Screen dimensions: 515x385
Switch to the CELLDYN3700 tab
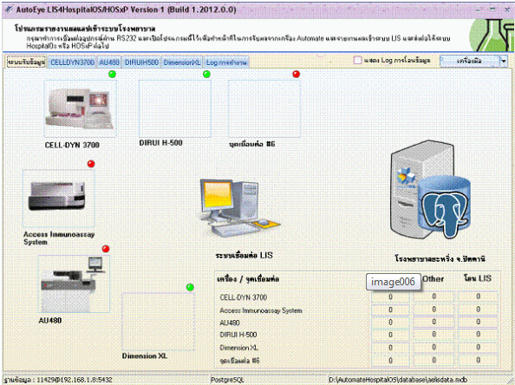pos(72,62)
